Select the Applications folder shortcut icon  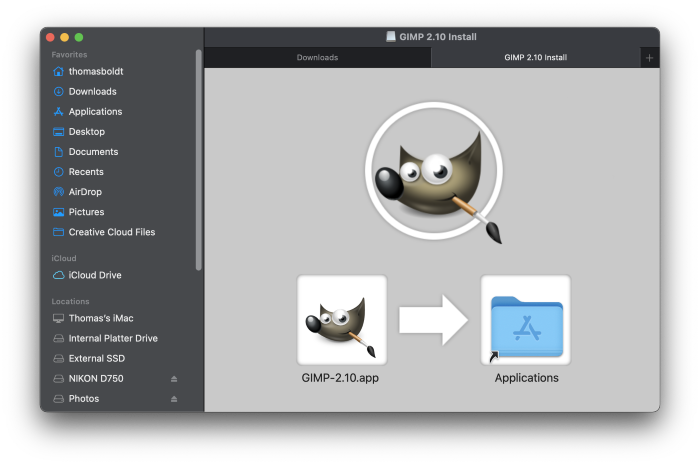click(x=526, y=320)
